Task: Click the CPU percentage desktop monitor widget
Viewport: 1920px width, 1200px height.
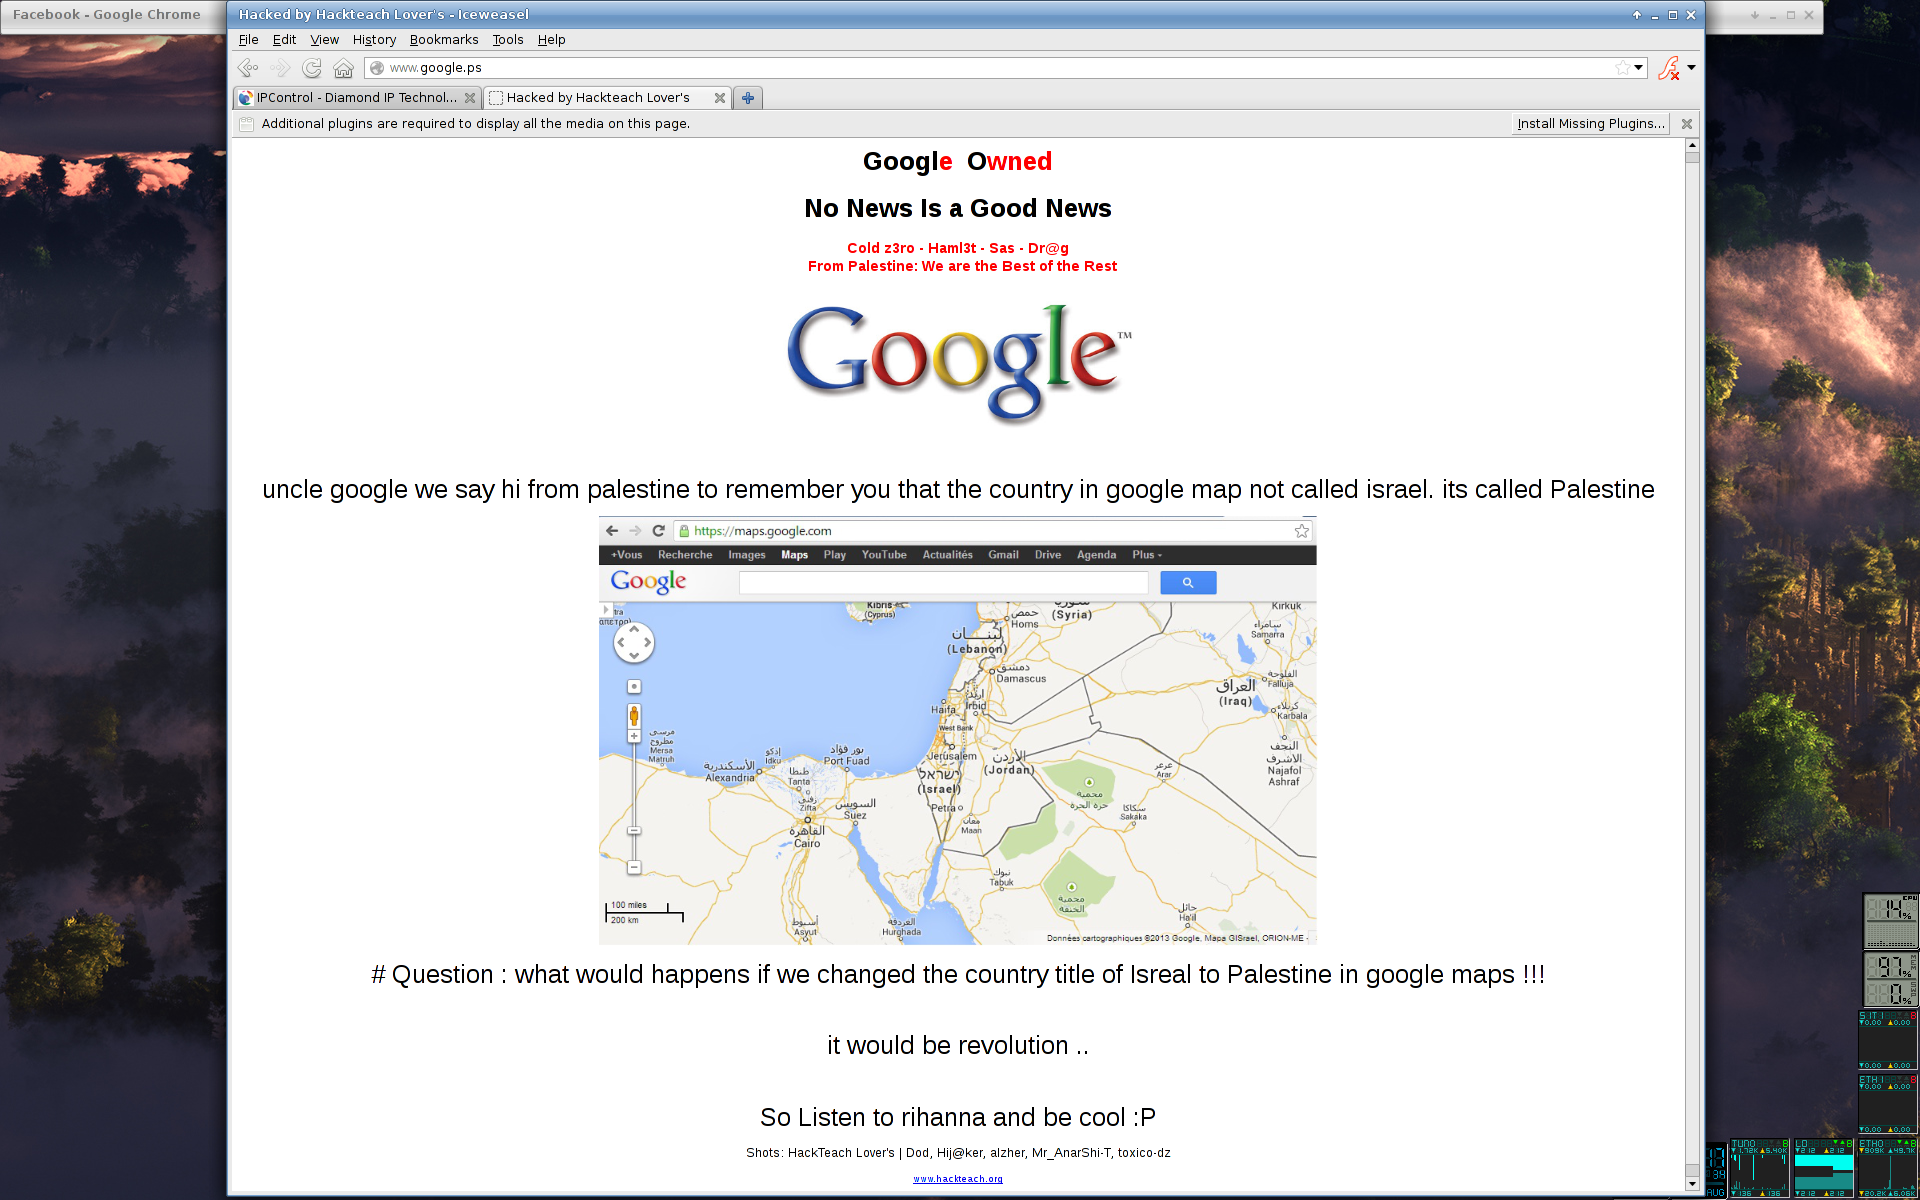Action: (1890, 921)
